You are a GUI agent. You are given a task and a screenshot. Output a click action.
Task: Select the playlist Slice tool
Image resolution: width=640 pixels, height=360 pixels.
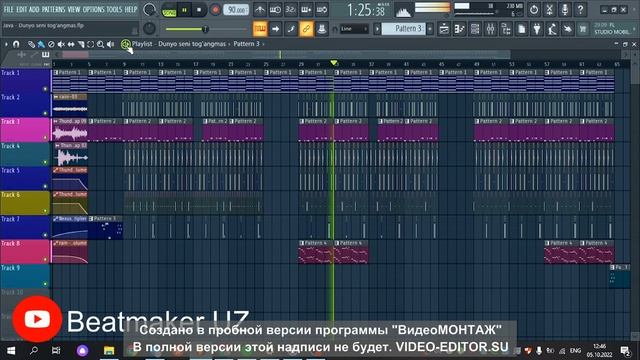(x=81, y=44)
